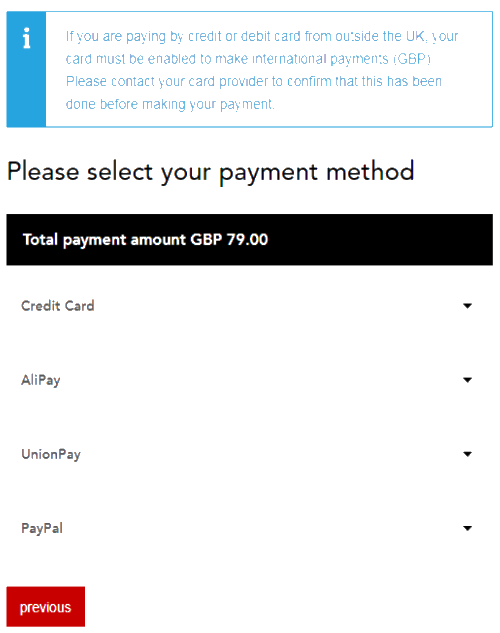
Task: Click the UnionPay dropdown arrow icon
Action: point(467,454)
